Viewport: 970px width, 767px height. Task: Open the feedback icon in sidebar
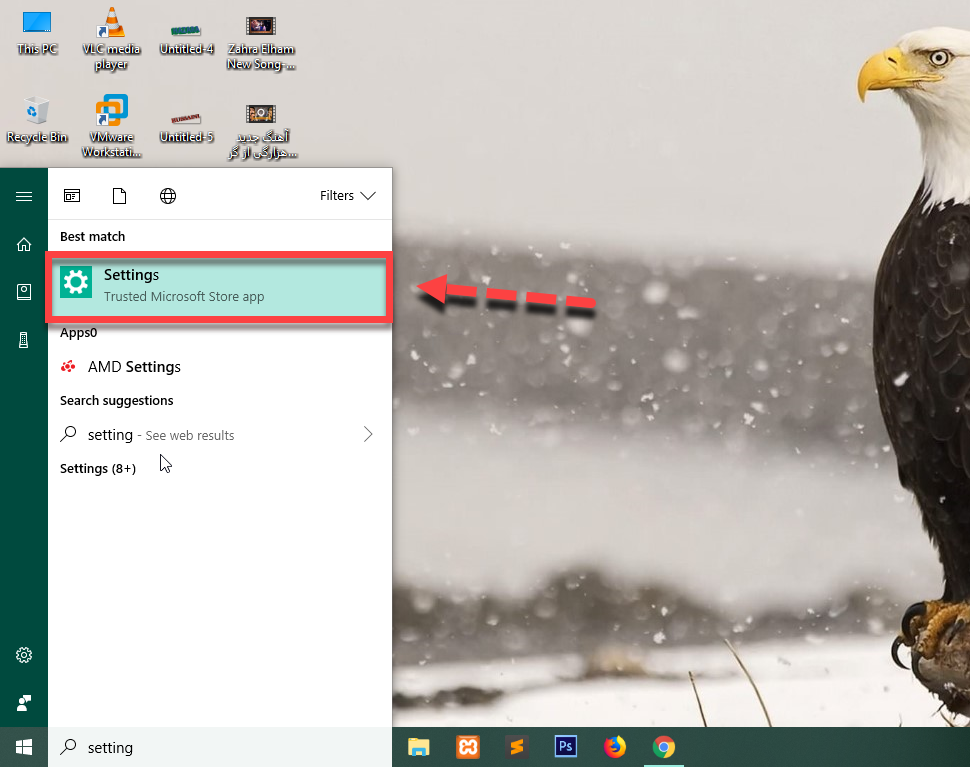click(24, 702)
